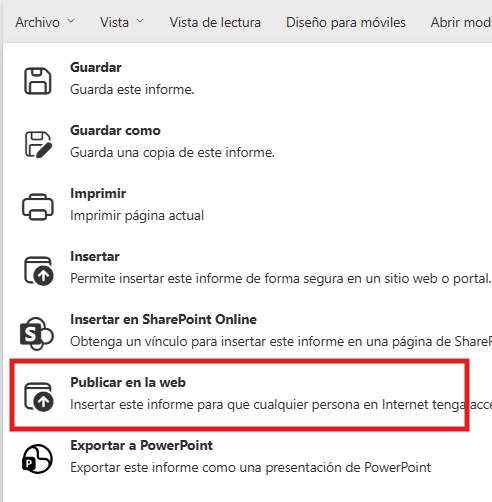This screenshot has width=492, height=502.
Task: Expand the Vista dropdown chevron
Action: 140,21
